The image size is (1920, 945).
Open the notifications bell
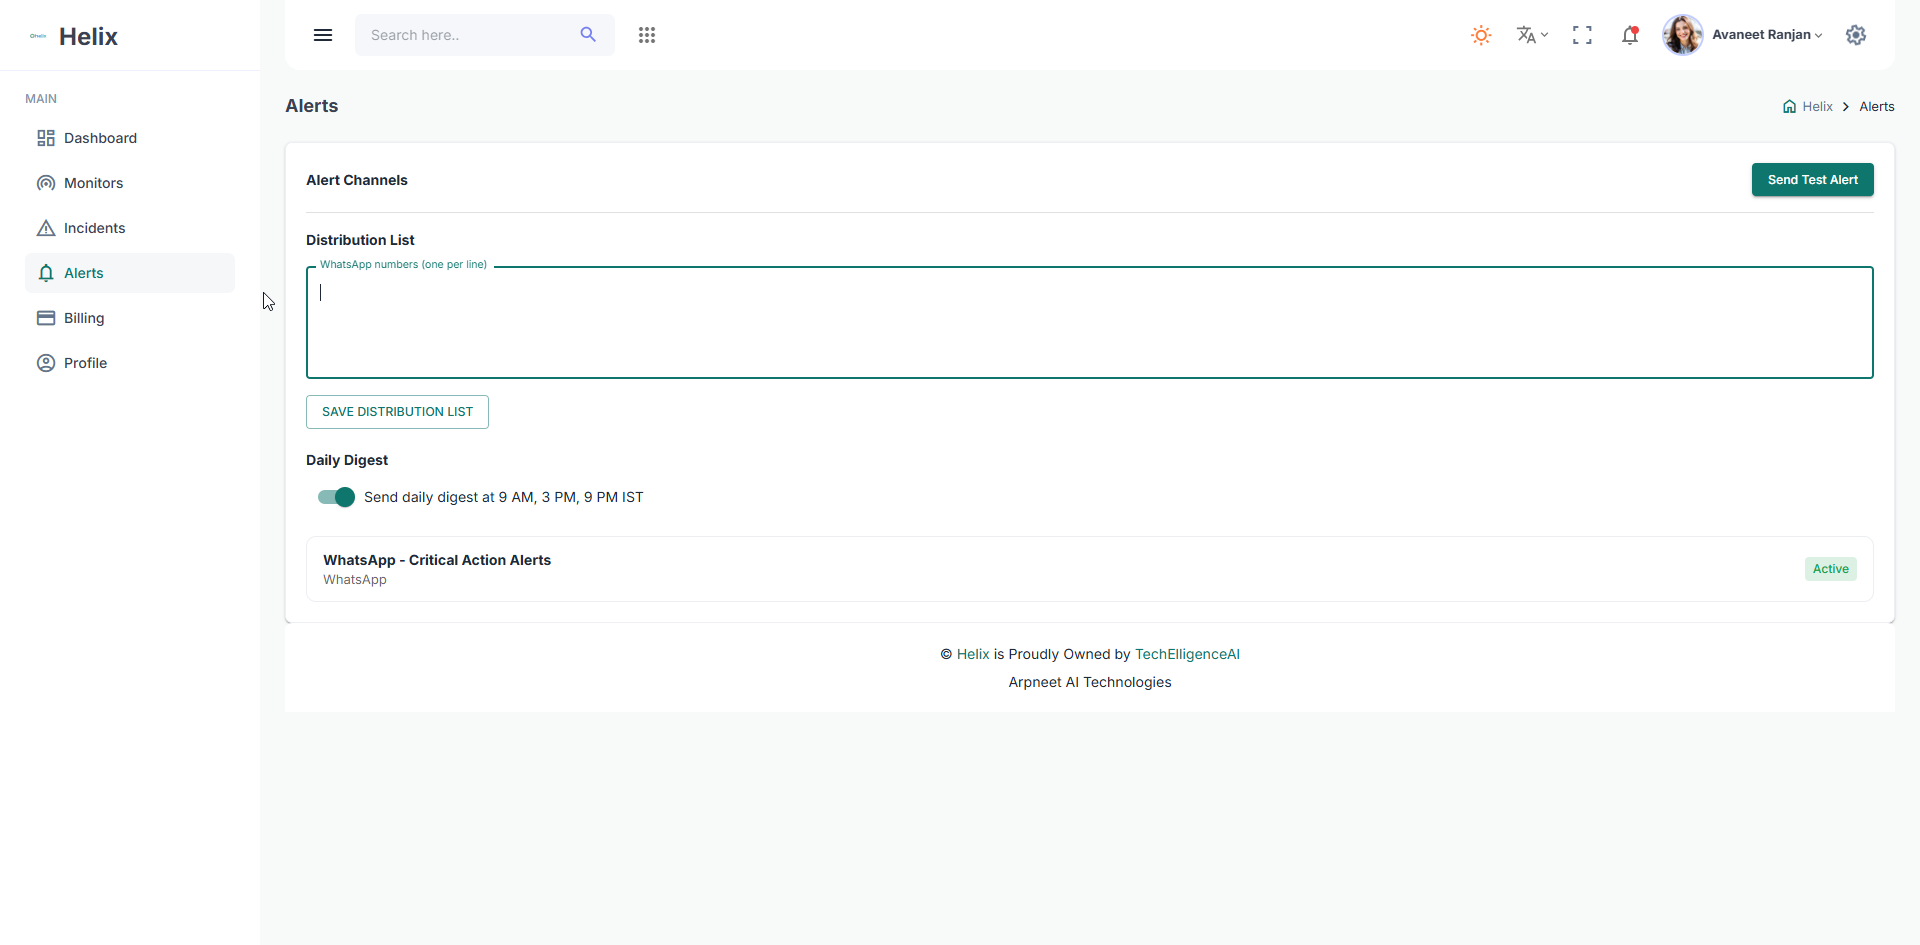(x=1630, y=34)
